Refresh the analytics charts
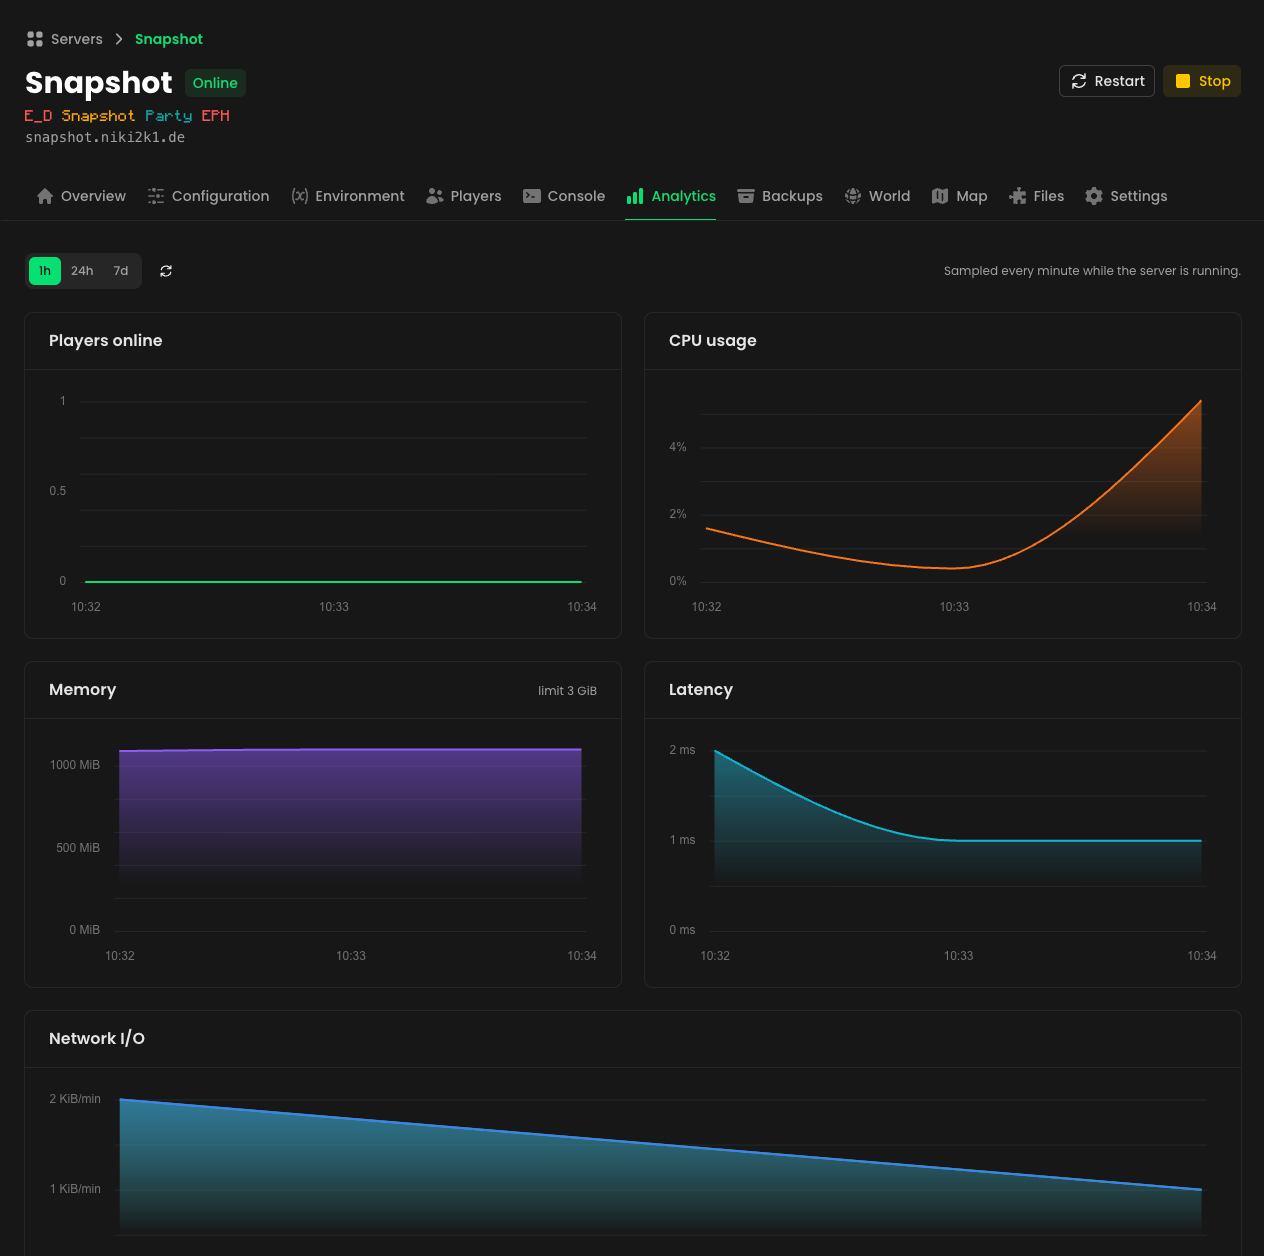Image resolution: width=1264 pixels, height=1256 pixels. click(x=166, y=271)
